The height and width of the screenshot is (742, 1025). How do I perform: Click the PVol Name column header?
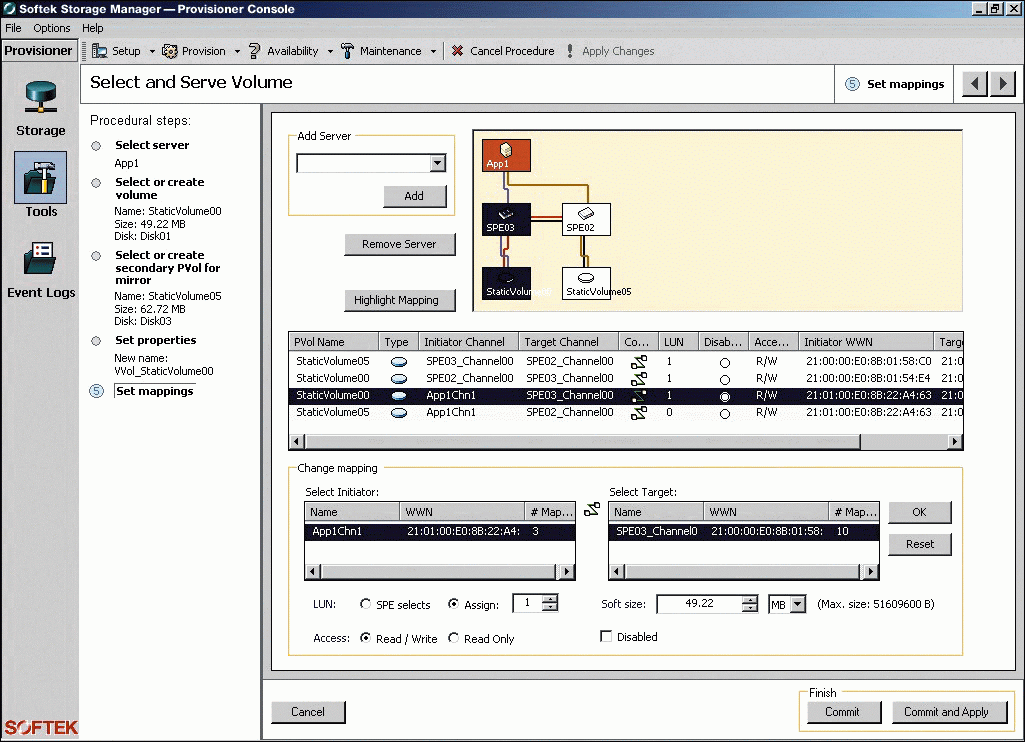[x=333, y=342]
